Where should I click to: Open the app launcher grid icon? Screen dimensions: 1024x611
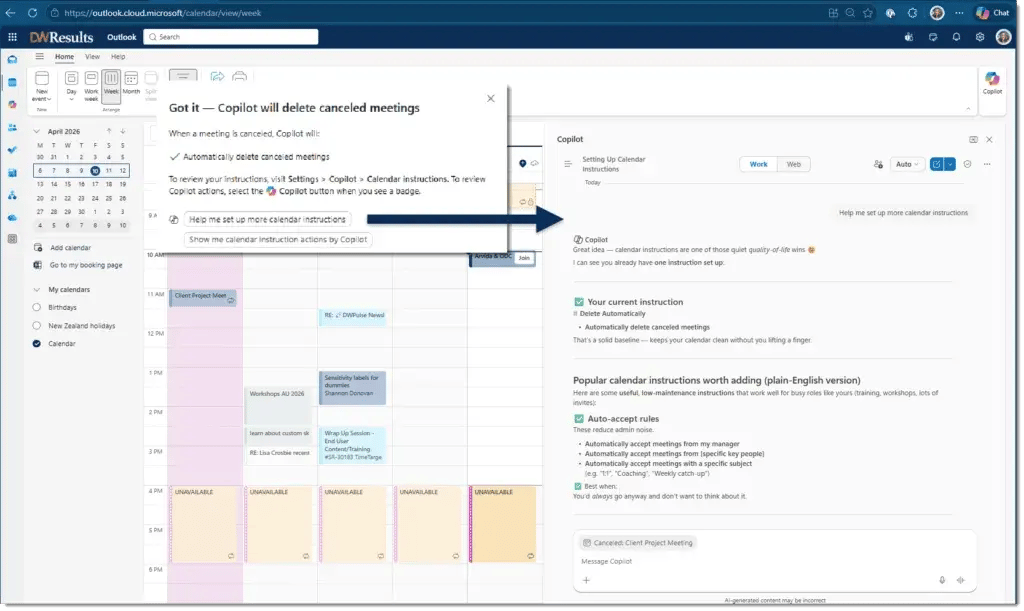point(12,37)
